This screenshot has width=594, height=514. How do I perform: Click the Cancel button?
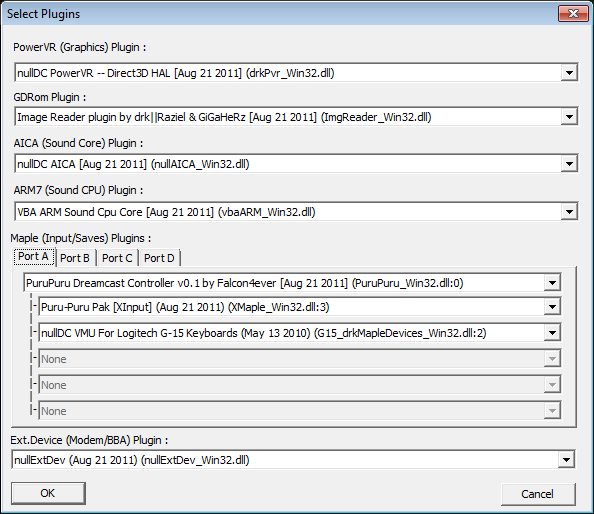(538, 494)
